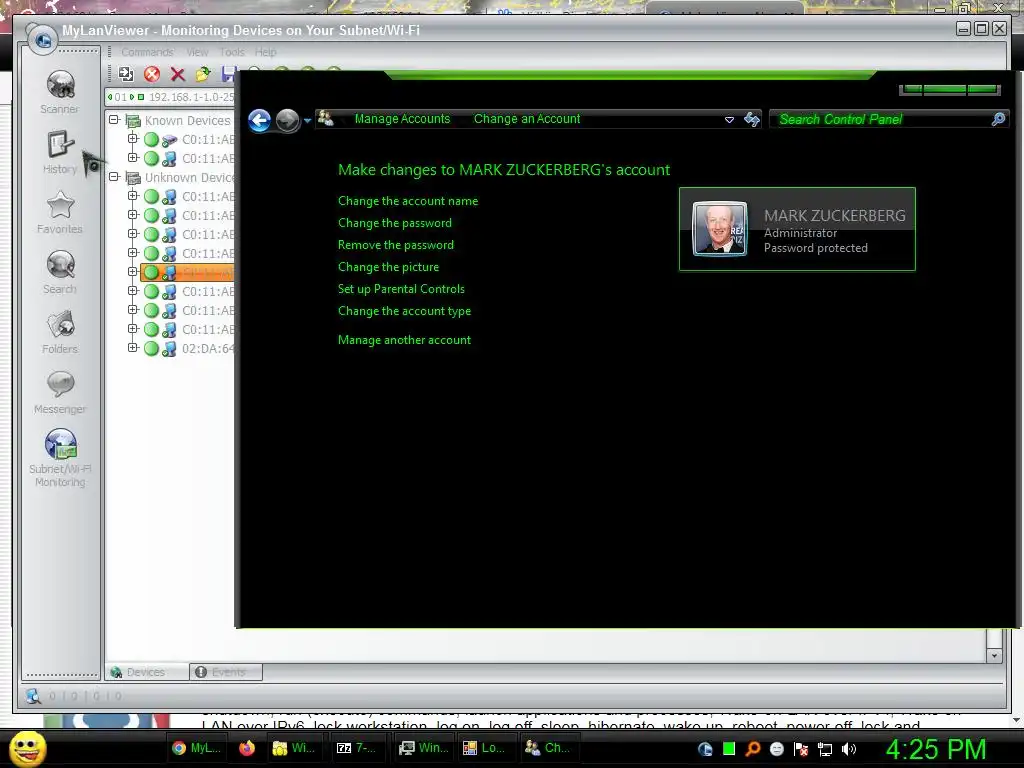Switch to the Events tab

point(226,672)
